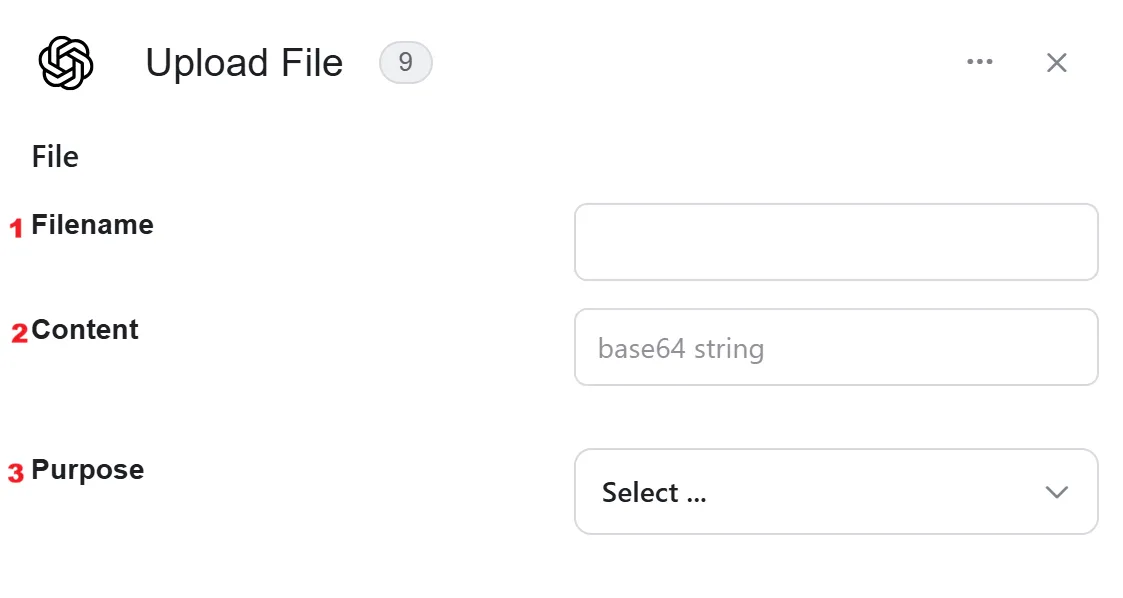This screenshot has height=598, width=1123.
Task: Click the red number 3 marker
Action: 16,473
